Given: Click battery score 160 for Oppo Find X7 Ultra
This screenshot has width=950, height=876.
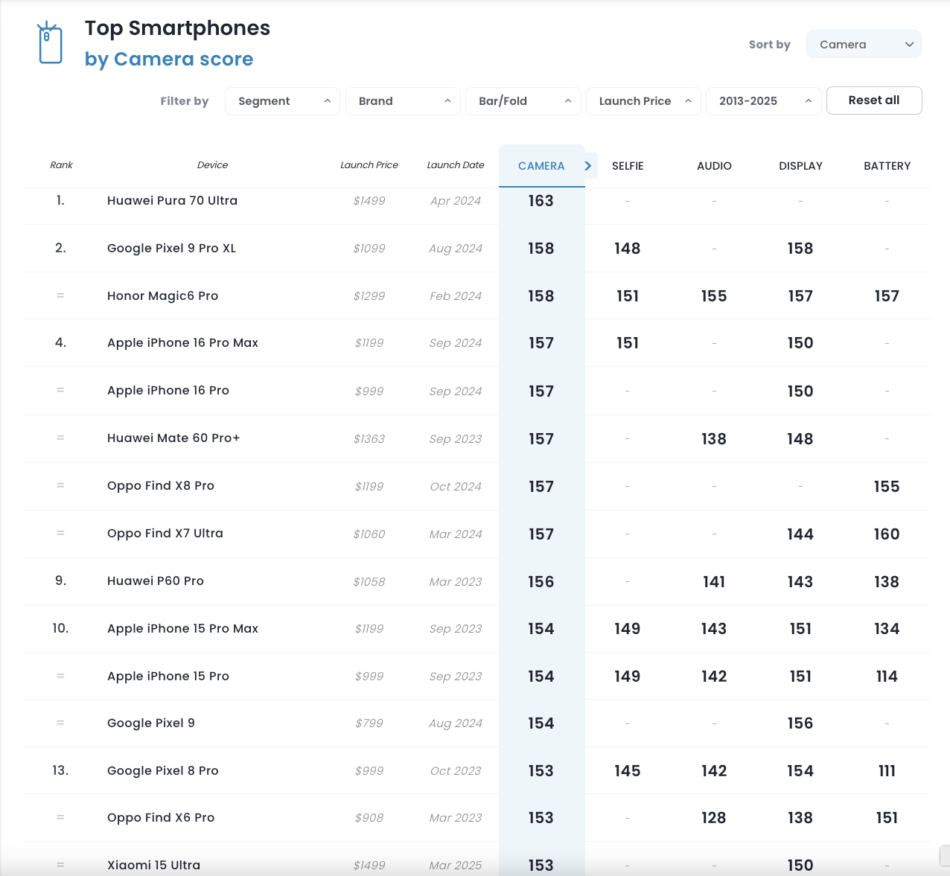Looking at the screenshot, I should coord(886,534).
